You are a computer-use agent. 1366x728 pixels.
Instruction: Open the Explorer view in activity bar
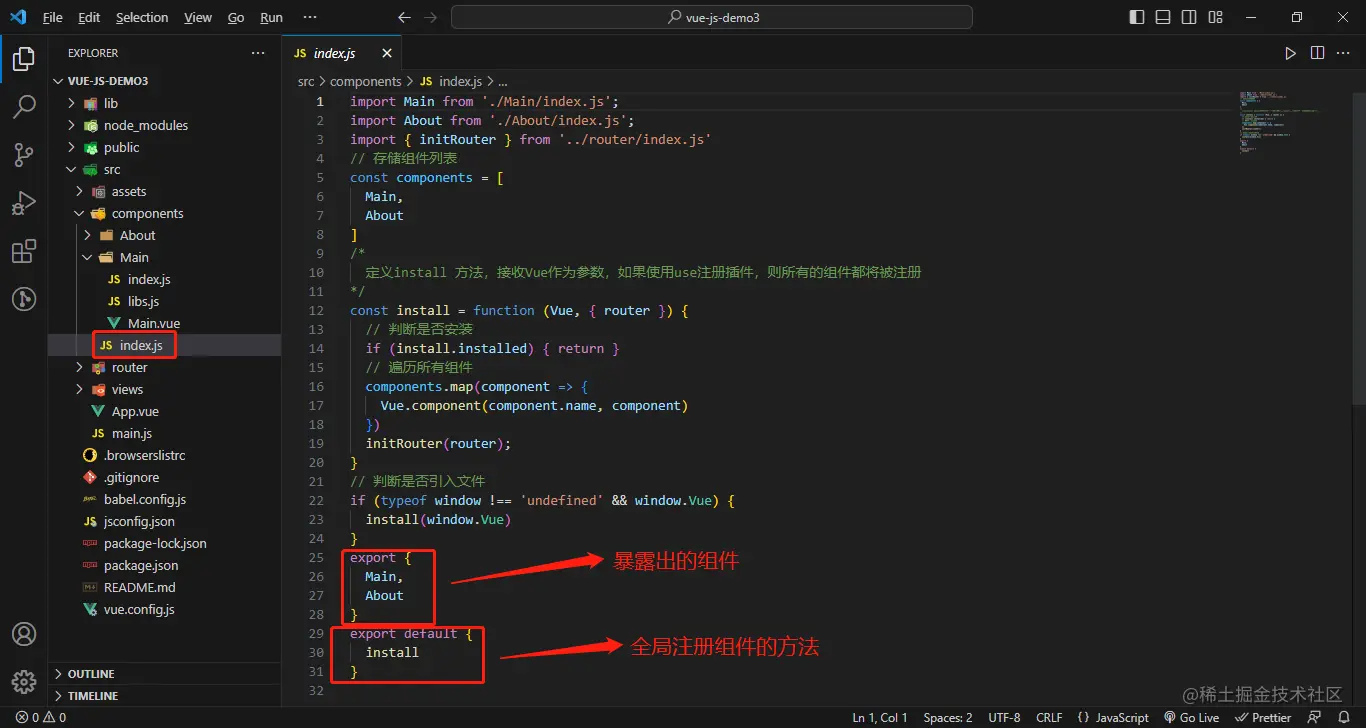[24, 59]
